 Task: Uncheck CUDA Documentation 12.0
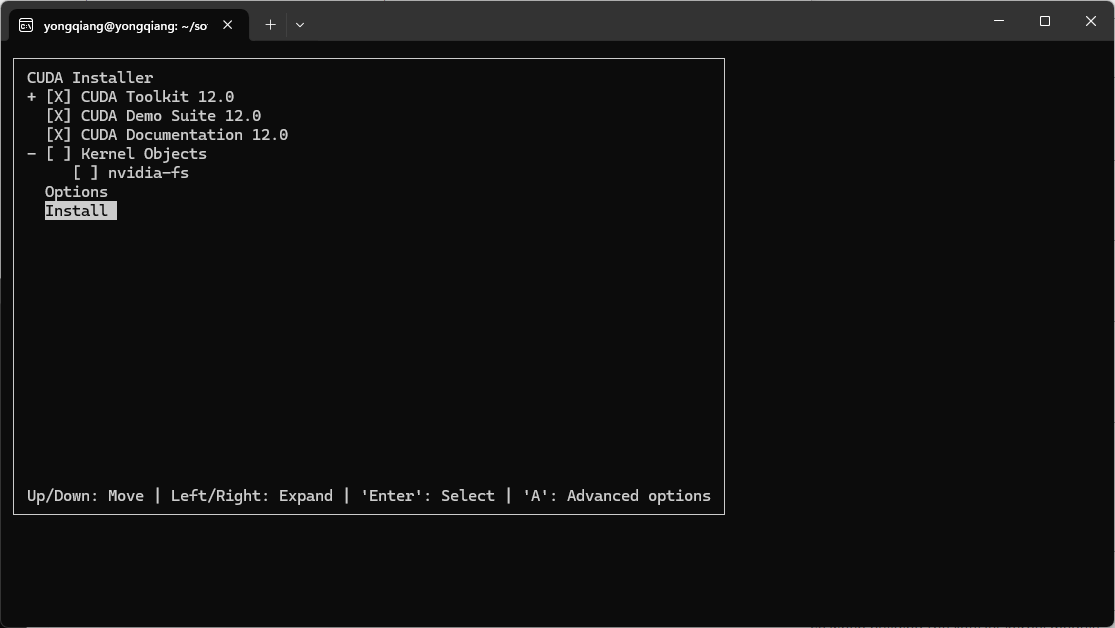point(58,134)
